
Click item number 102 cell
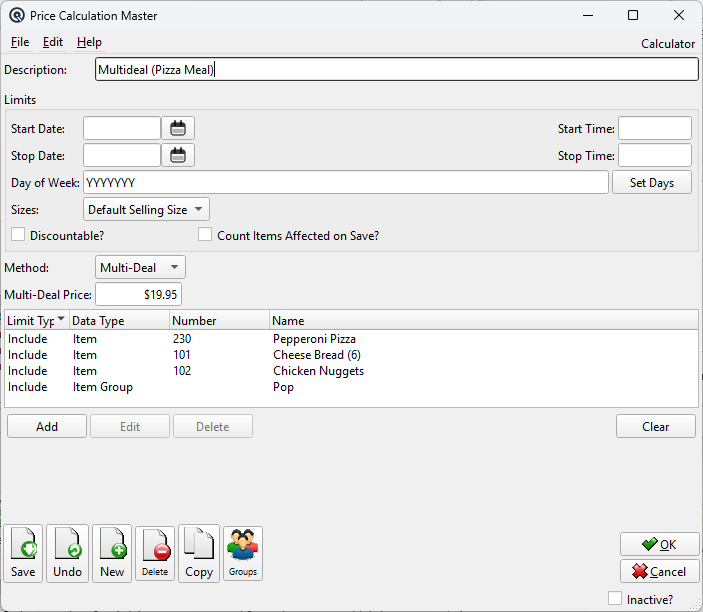(x=182, y=371)
